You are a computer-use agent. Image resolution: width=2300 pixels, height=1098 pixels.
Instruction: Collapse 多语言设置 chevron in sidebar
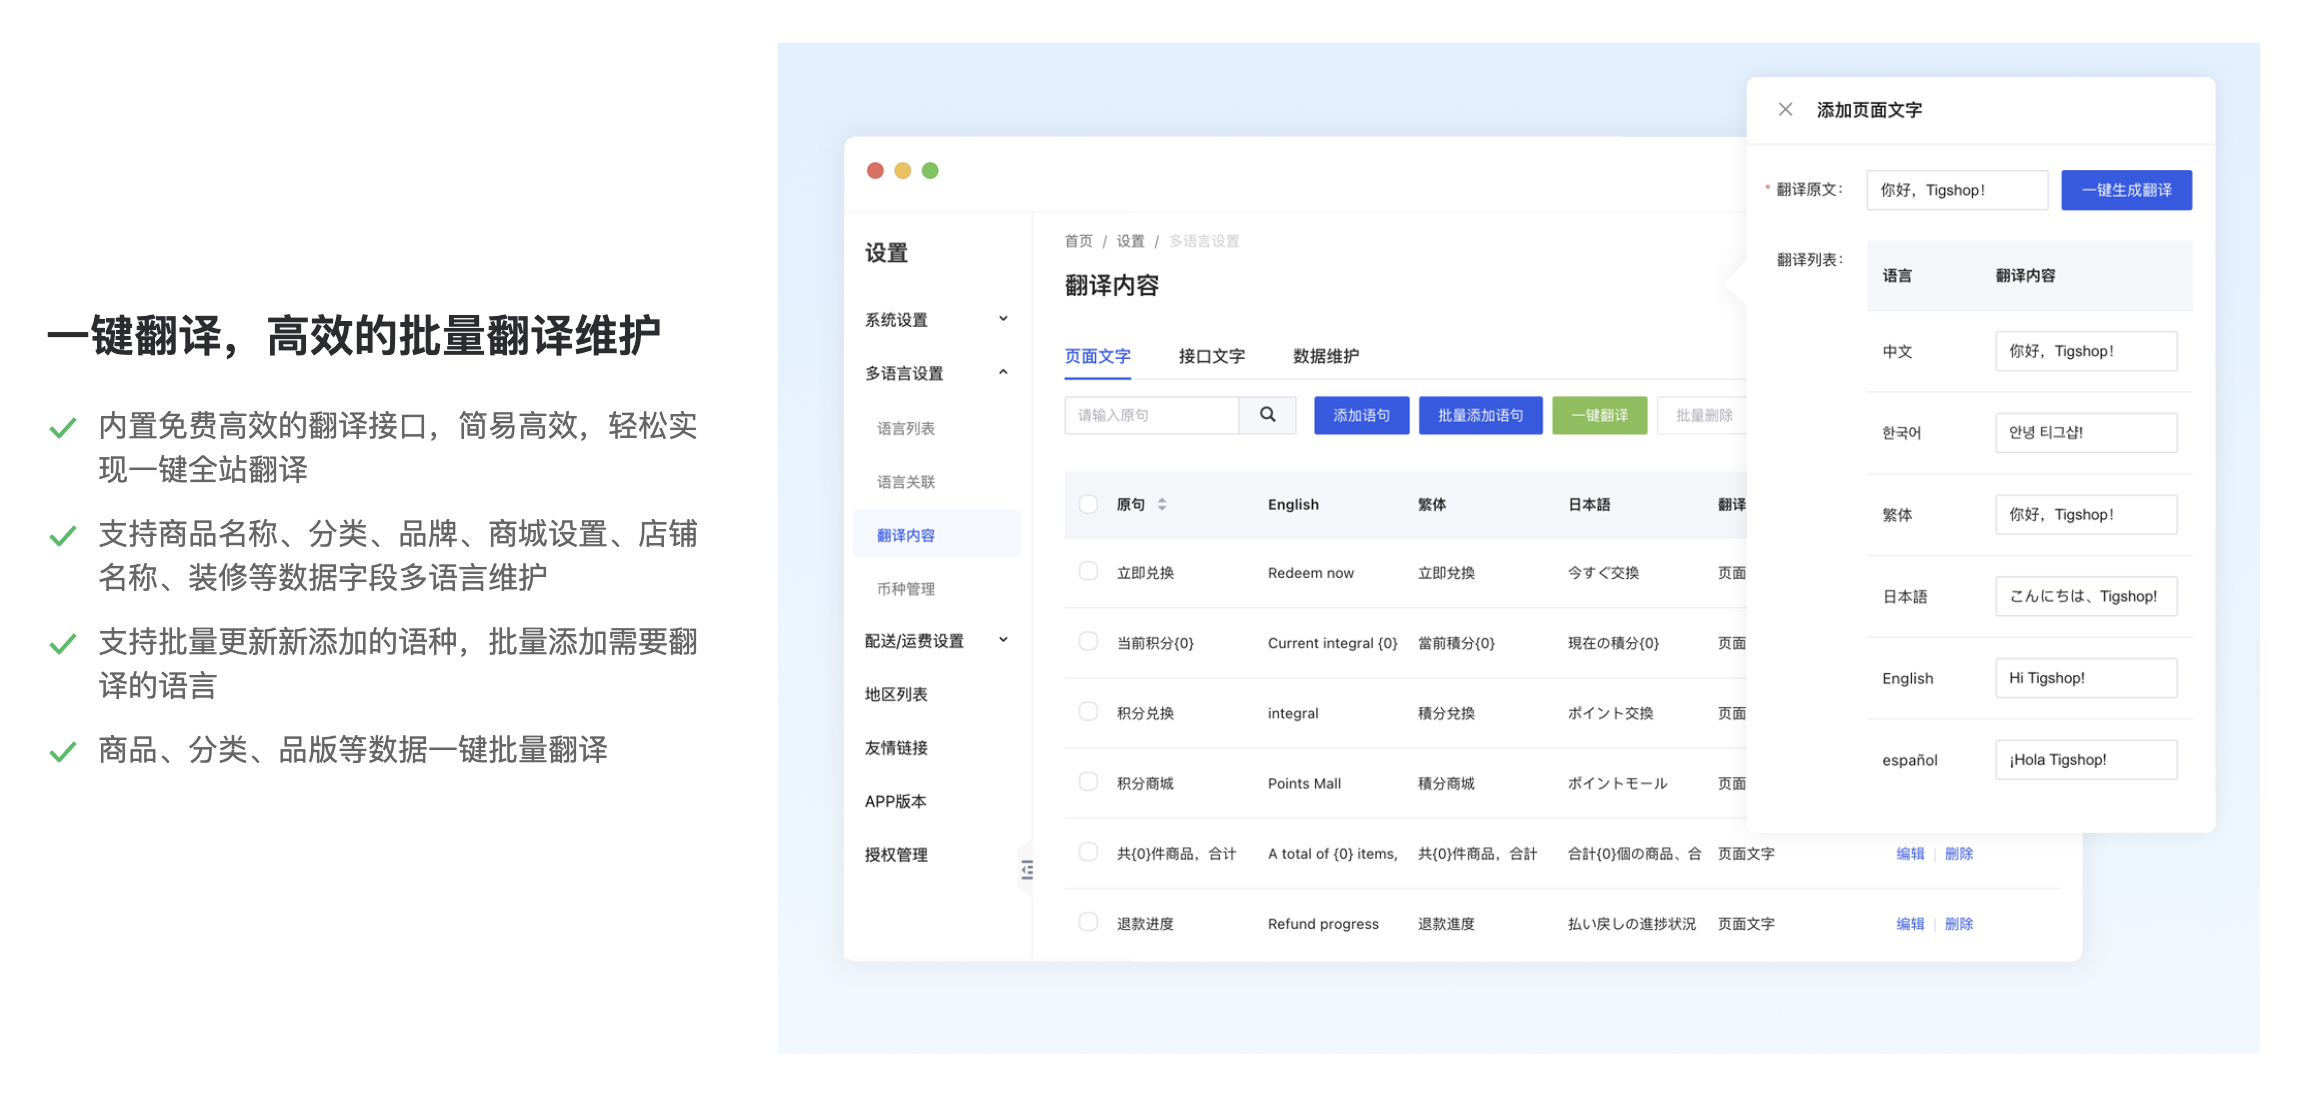pyautogui.click(x=1003, y=373)
